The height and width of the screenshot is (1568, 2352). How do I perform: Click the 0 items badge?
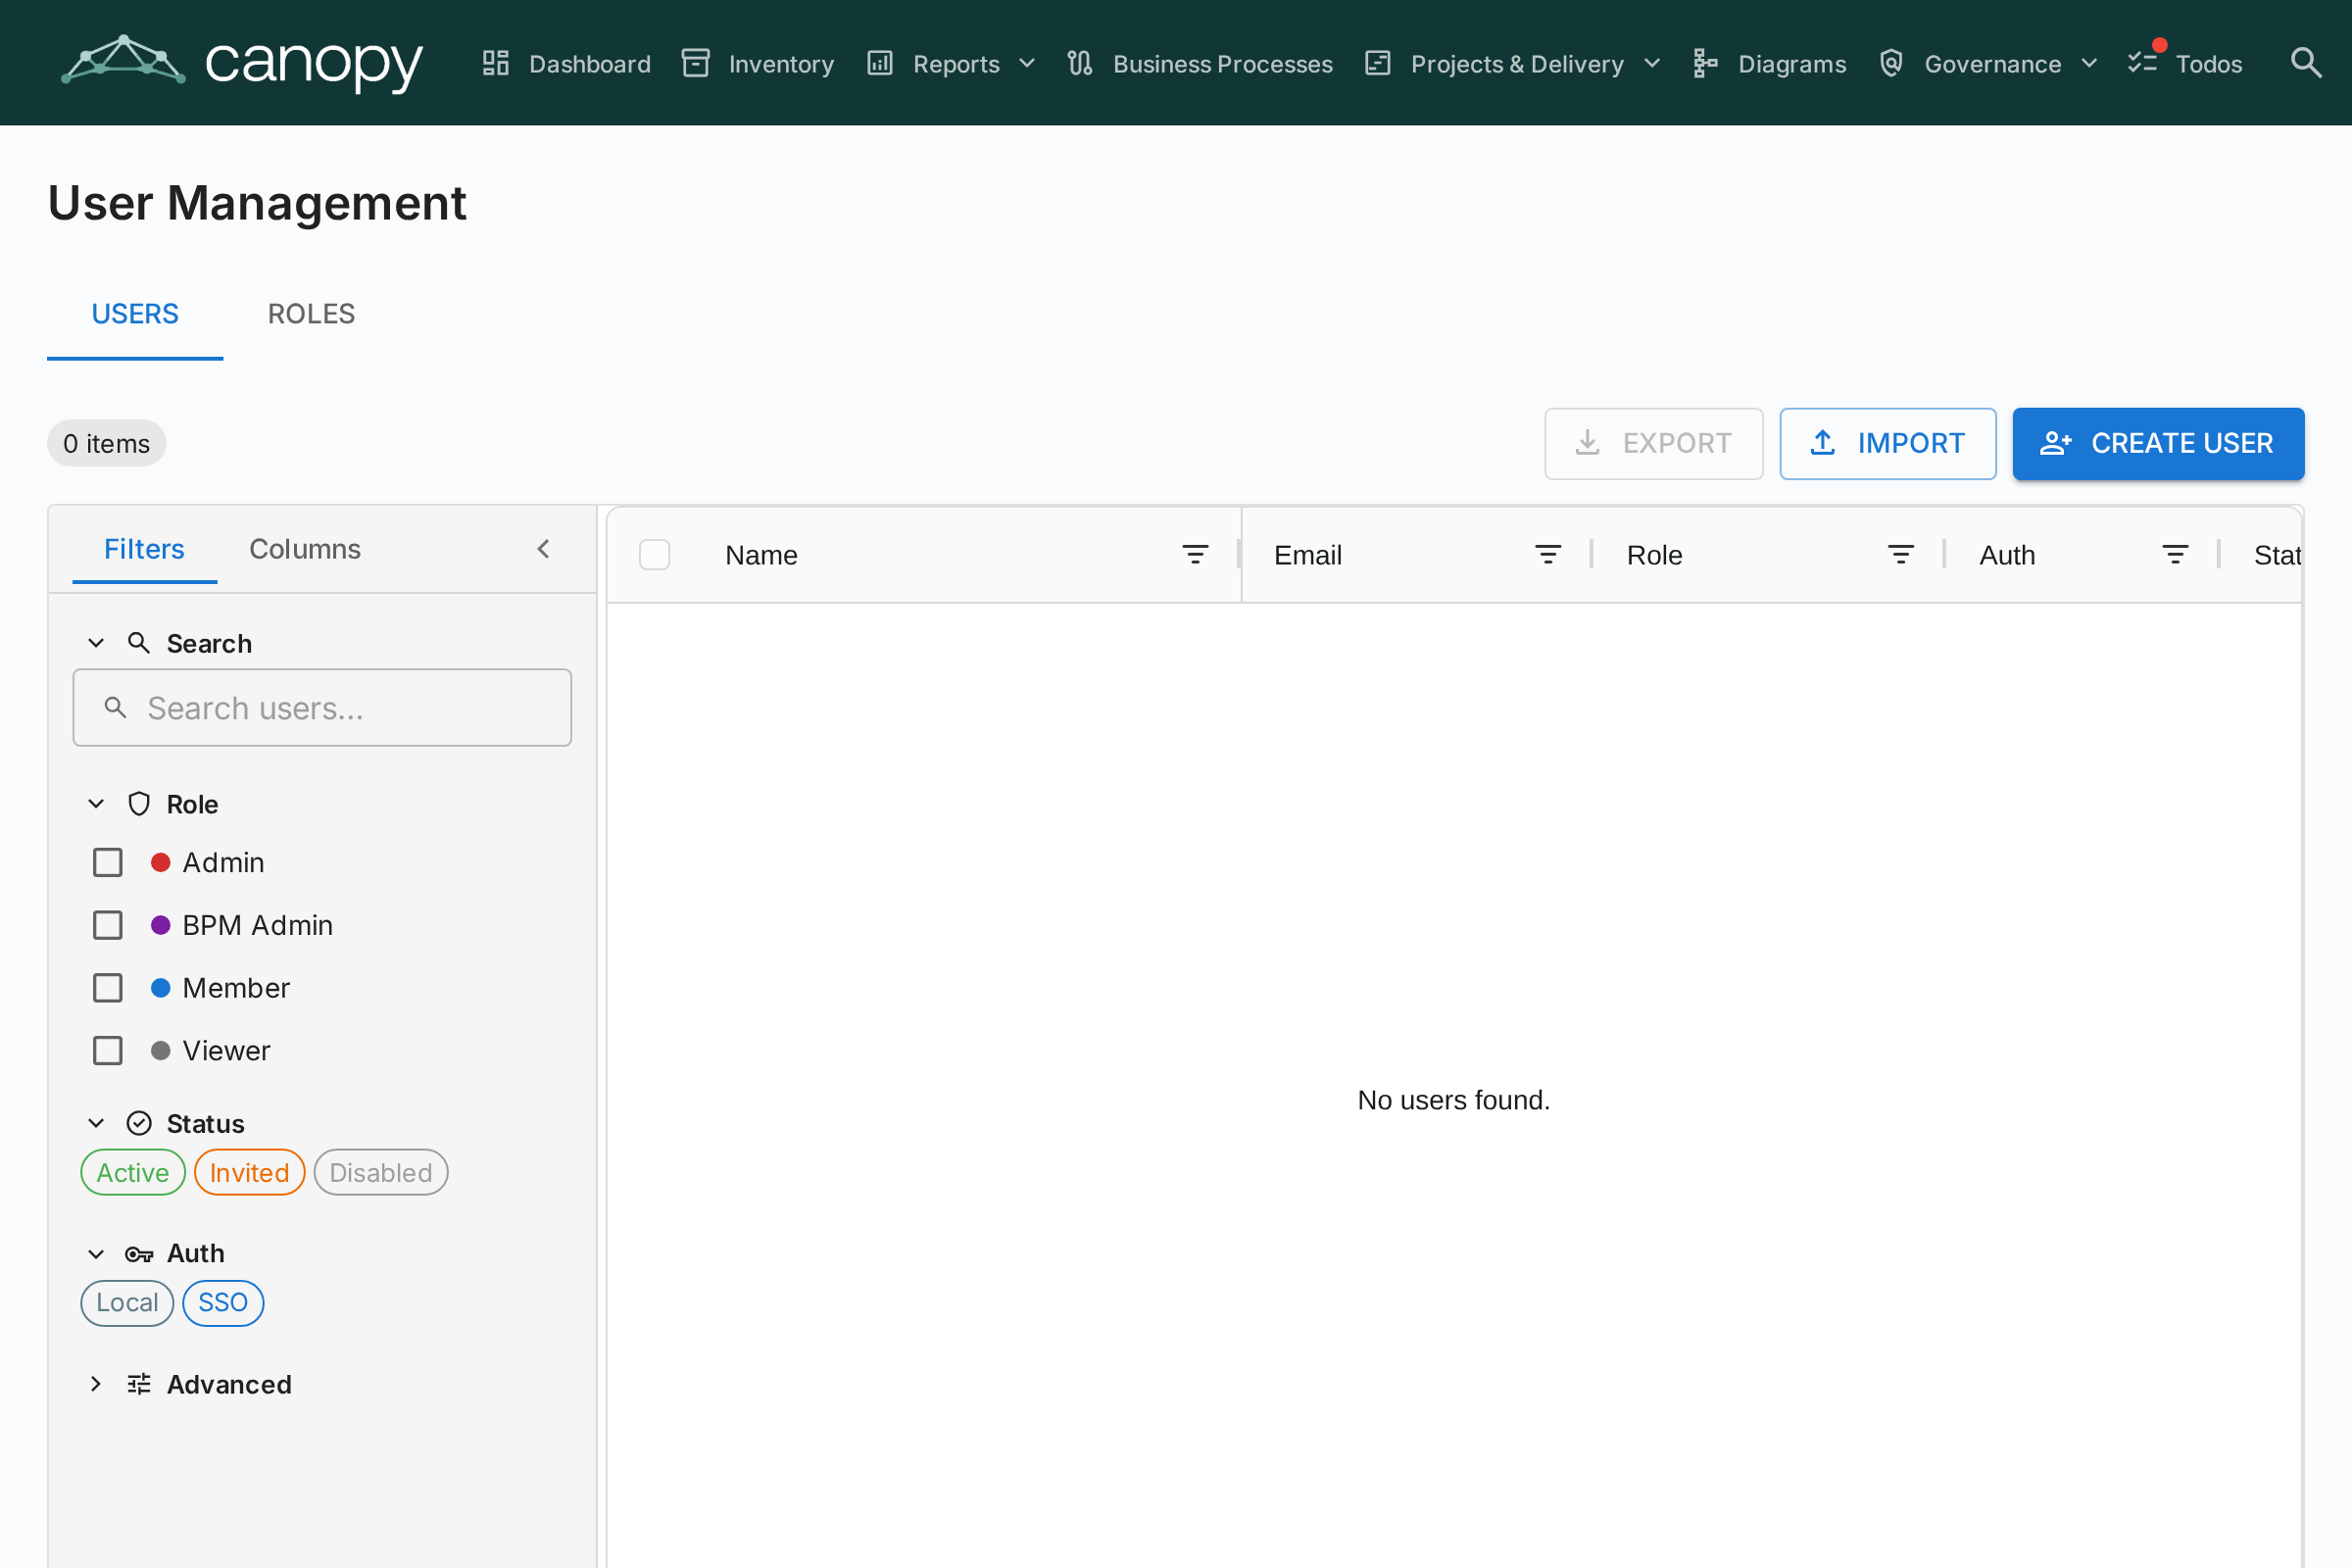point(107,443)
